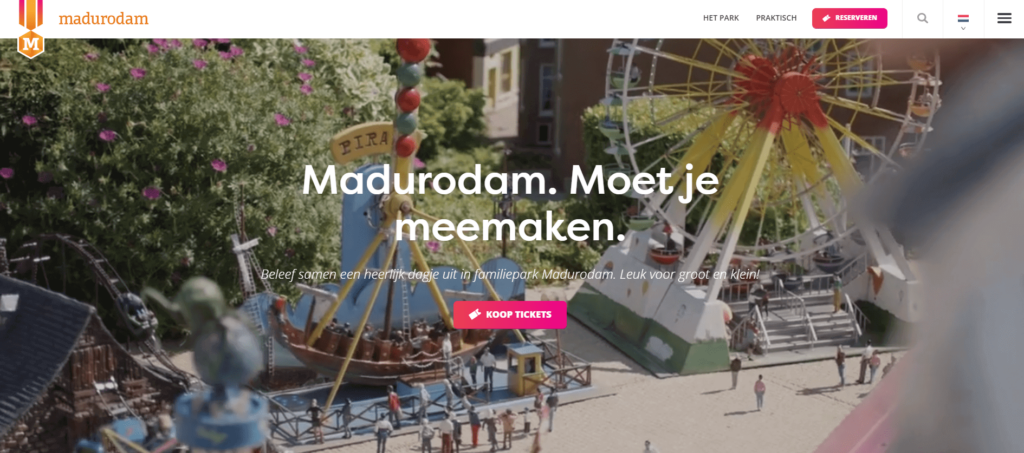1024x453 pixels.
Task: Expand the language chevron below the flag
Action: click(963, 28)
